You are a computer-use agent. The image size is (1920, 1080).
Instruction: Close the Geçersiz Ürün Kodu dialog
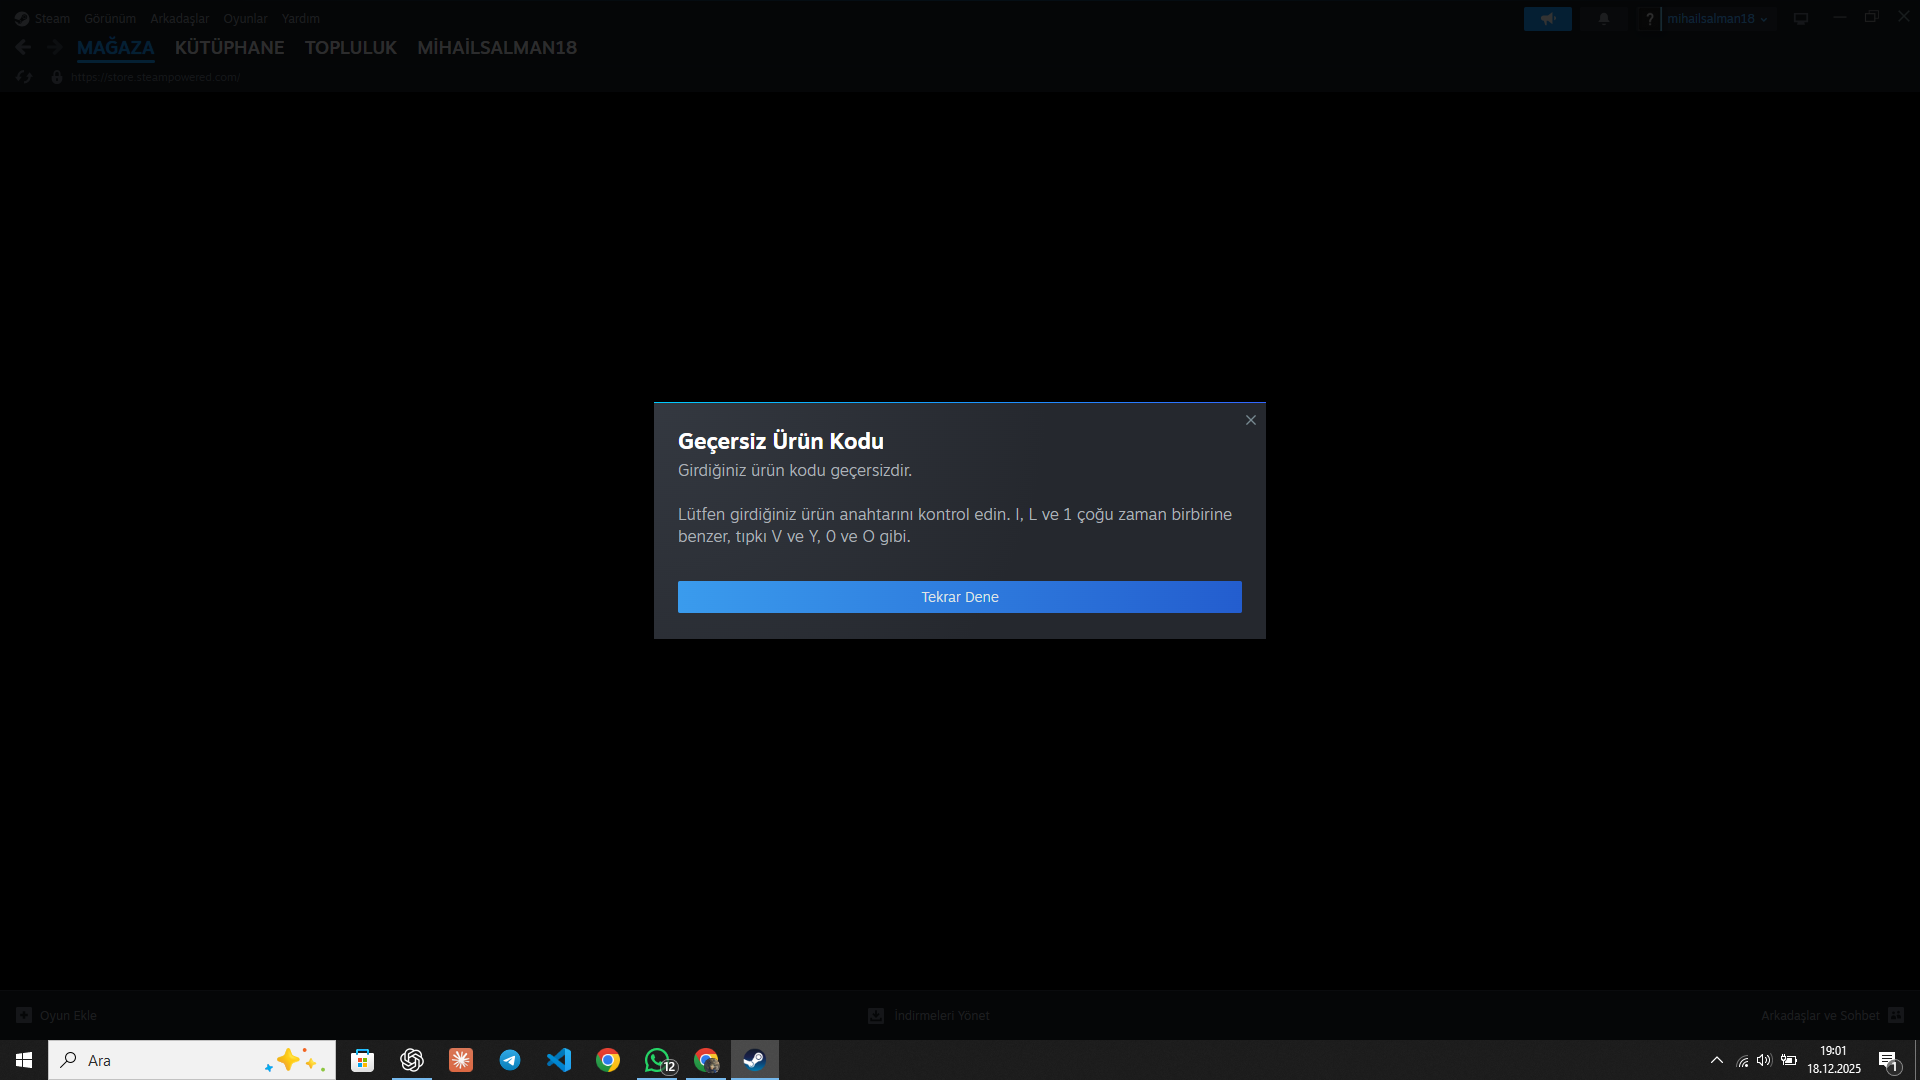[1250, 420]
